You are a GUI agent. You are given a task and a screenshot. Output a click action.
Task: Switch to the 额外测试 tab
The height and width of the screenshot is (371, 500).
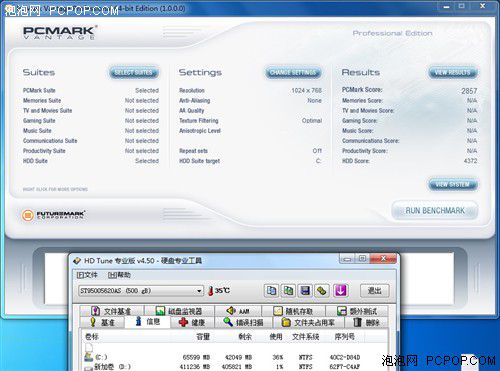click(x=357, y=311)
